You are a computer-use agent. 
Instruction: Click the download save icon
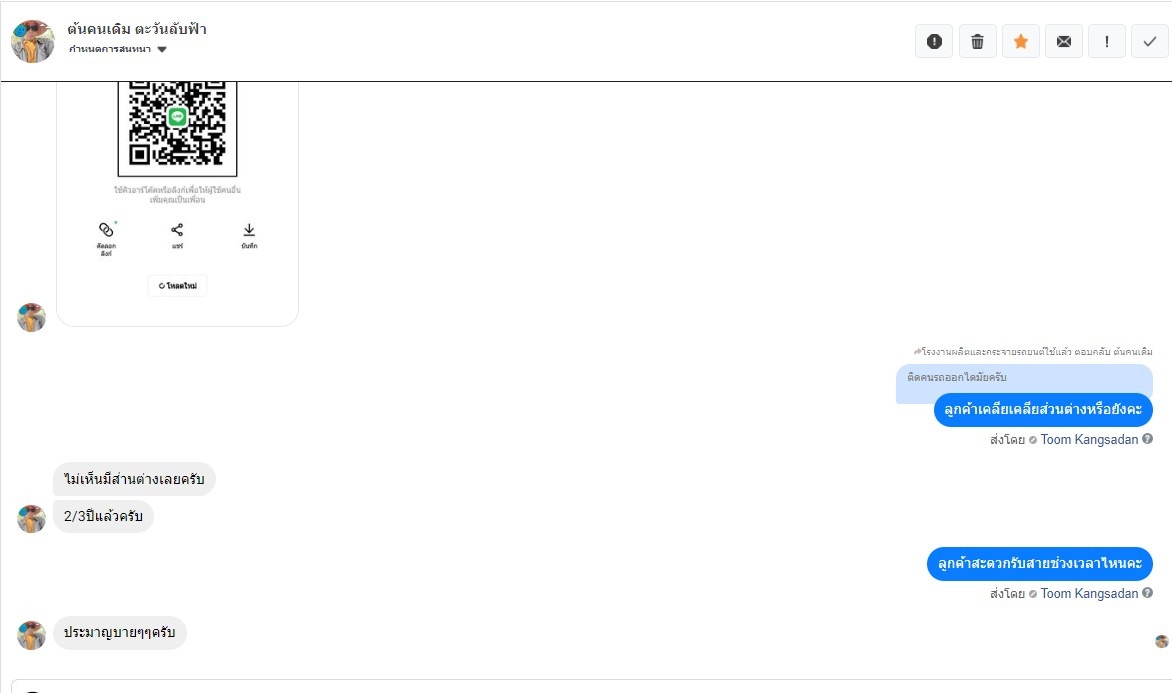click(249, 230)
